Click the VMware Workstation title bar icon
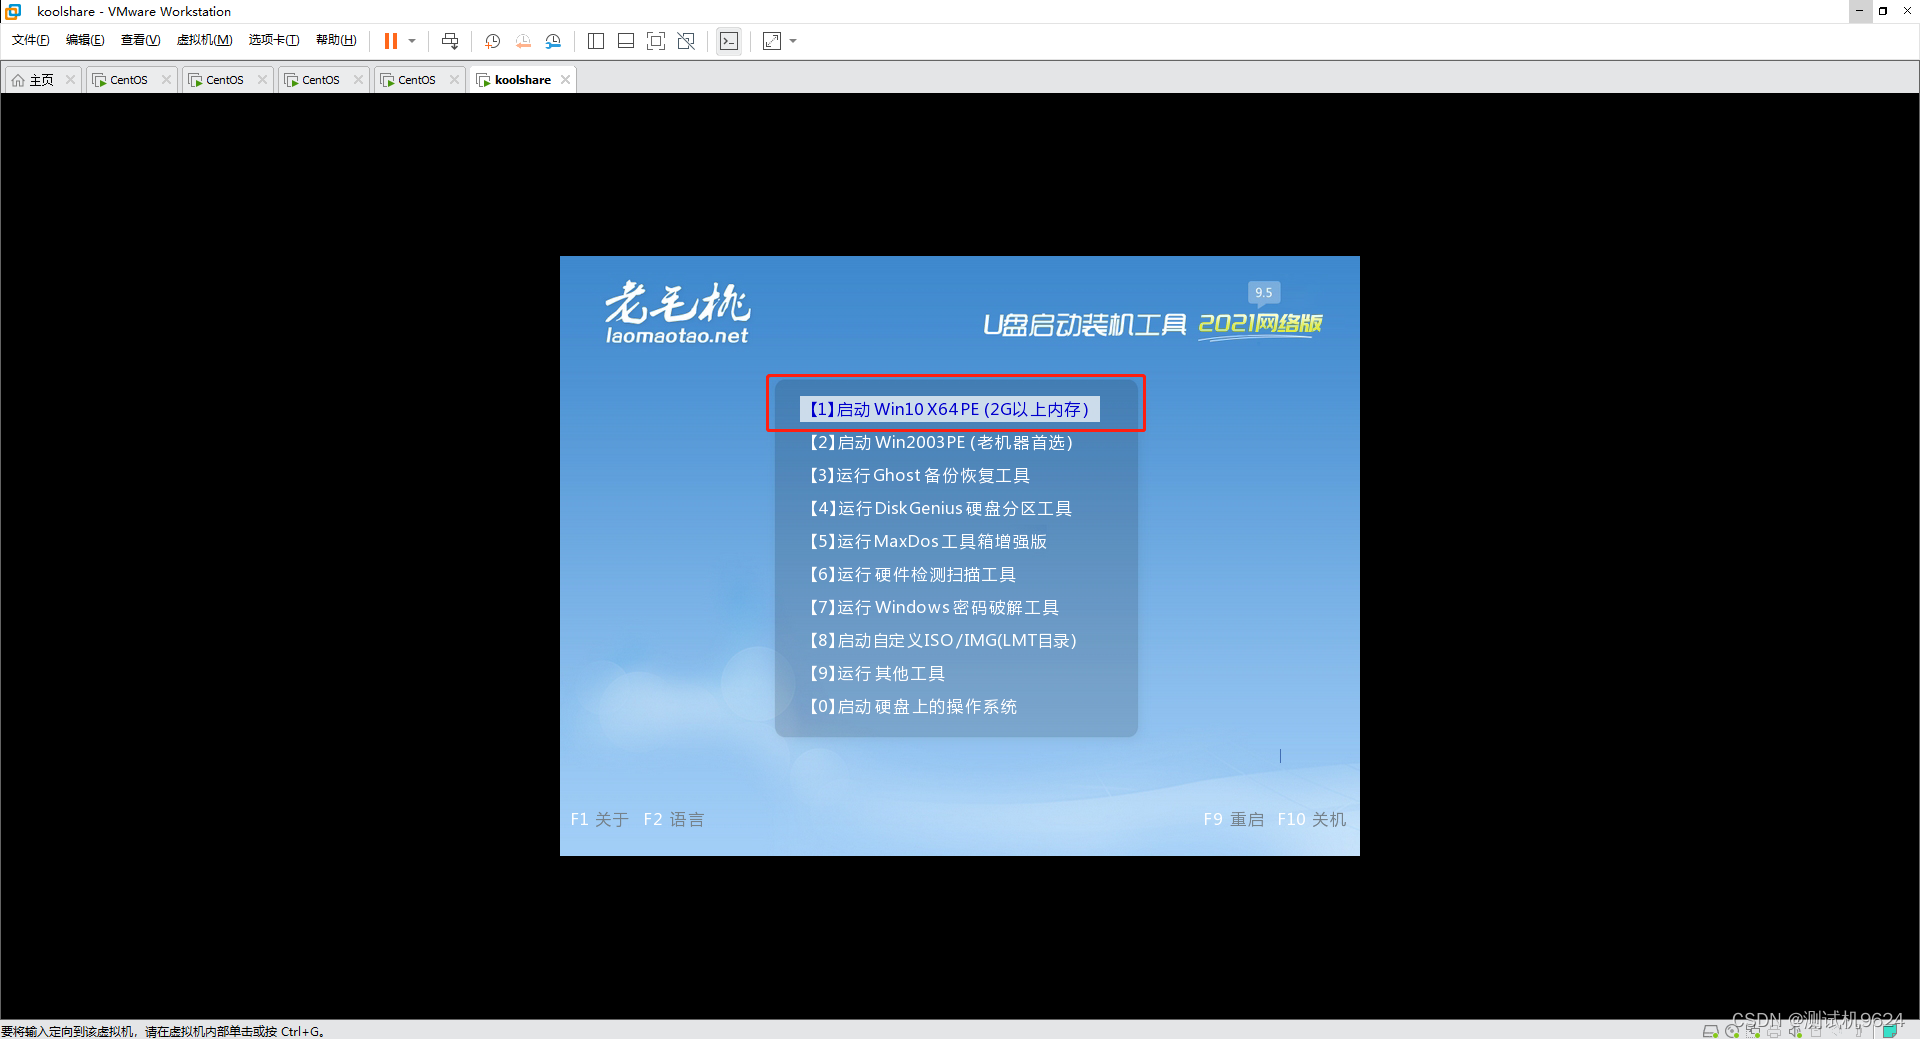The height and width of the screenshot is (1039, 1920). [x=13, y=11]
